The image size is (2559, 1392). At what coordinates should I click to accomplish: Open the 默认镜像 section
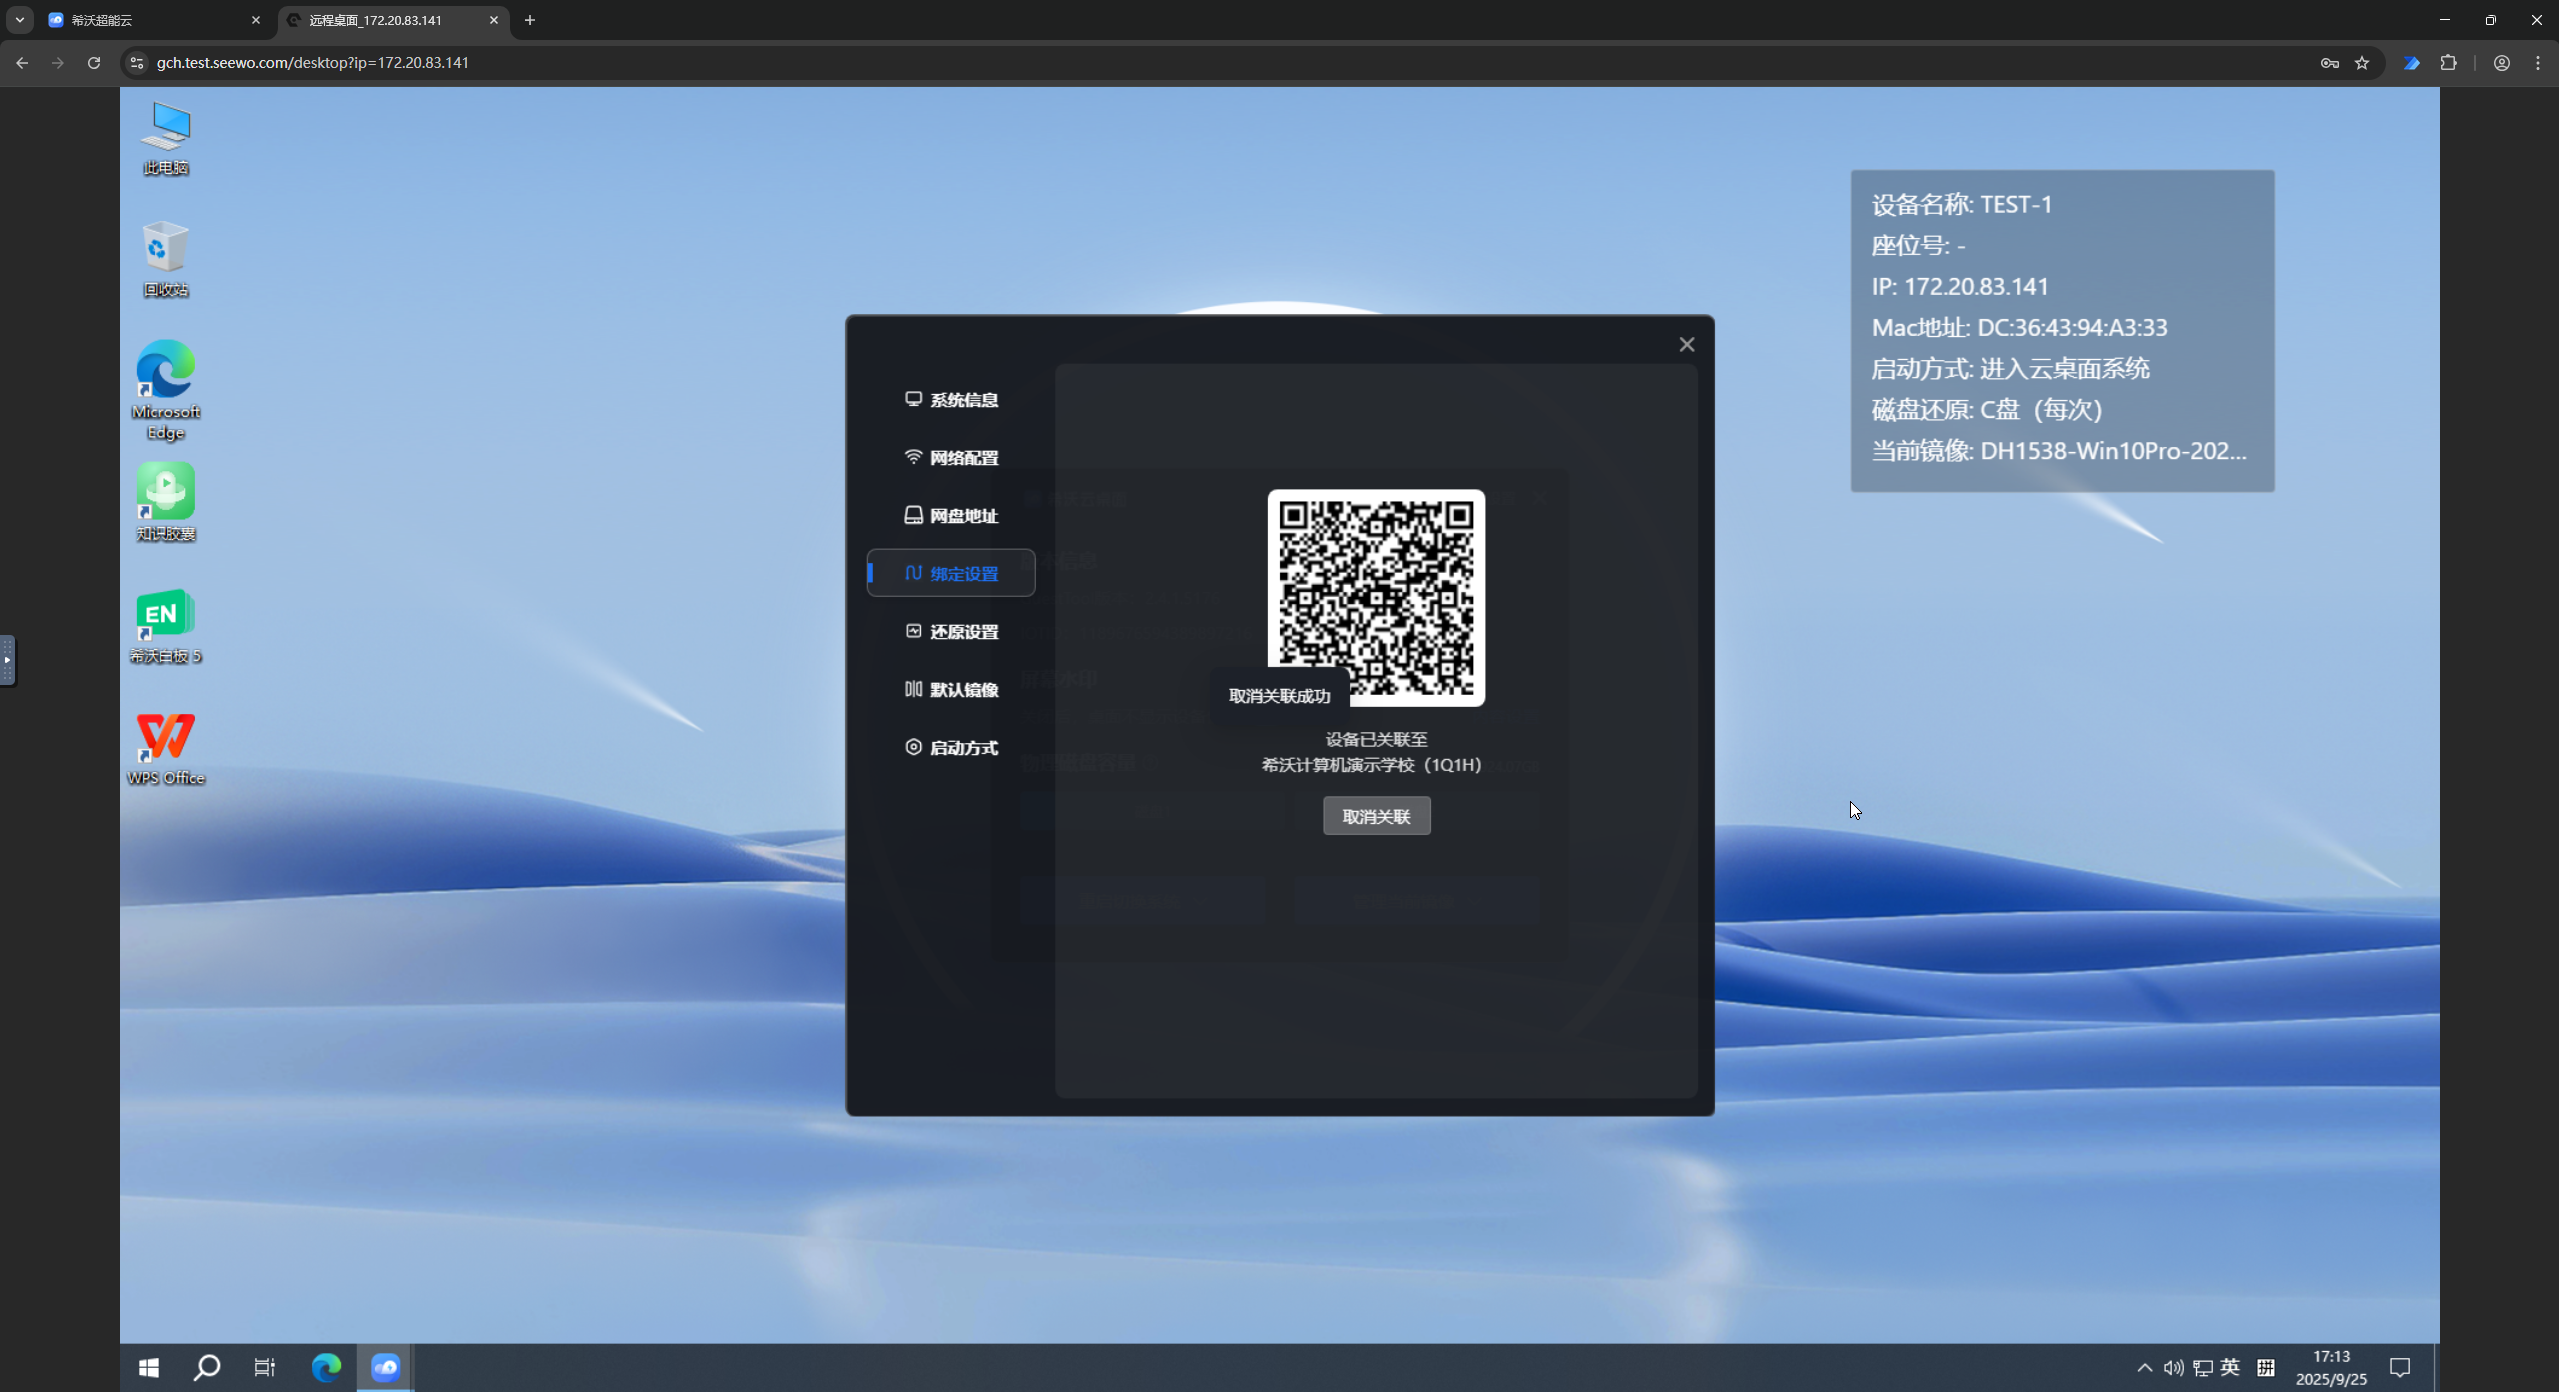click(951, 690)
